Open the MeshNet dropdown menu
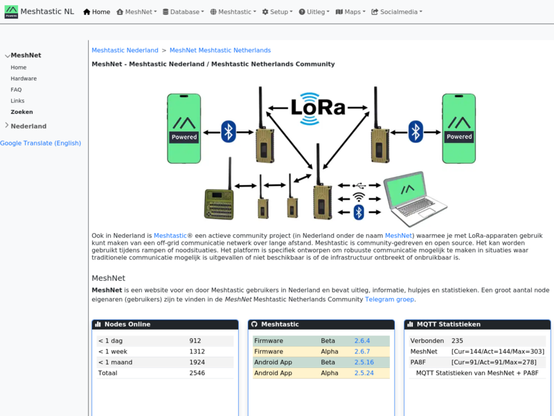The height and width of the screenshot is (416, 554). (x=137, y=12)
